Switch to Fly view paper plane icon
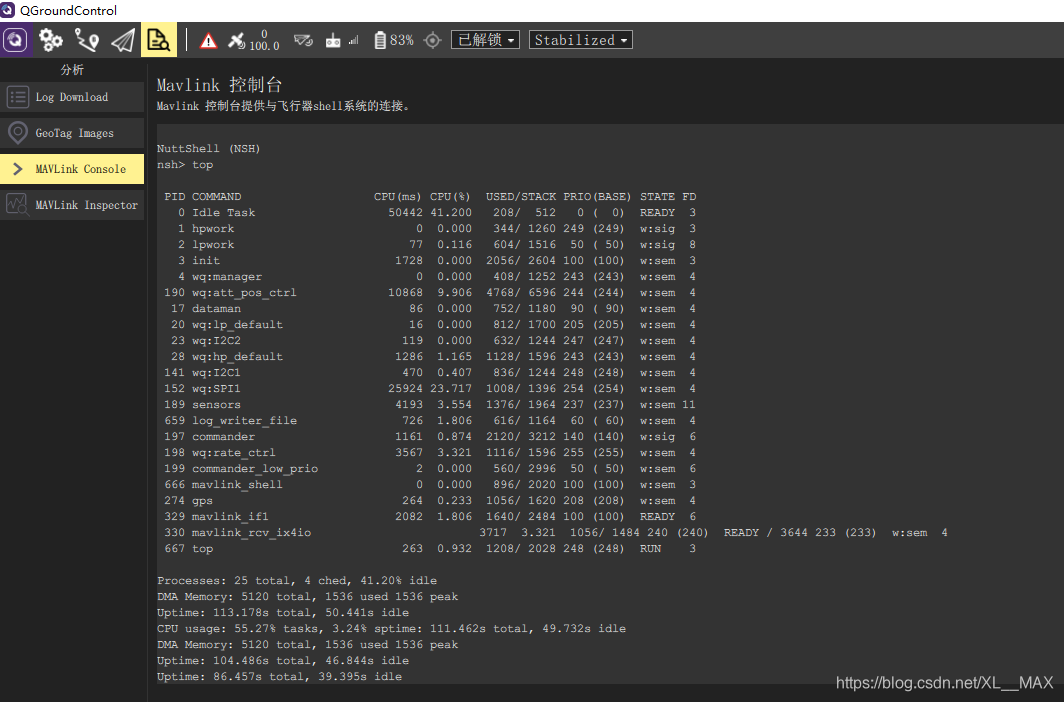 point(123,40)
